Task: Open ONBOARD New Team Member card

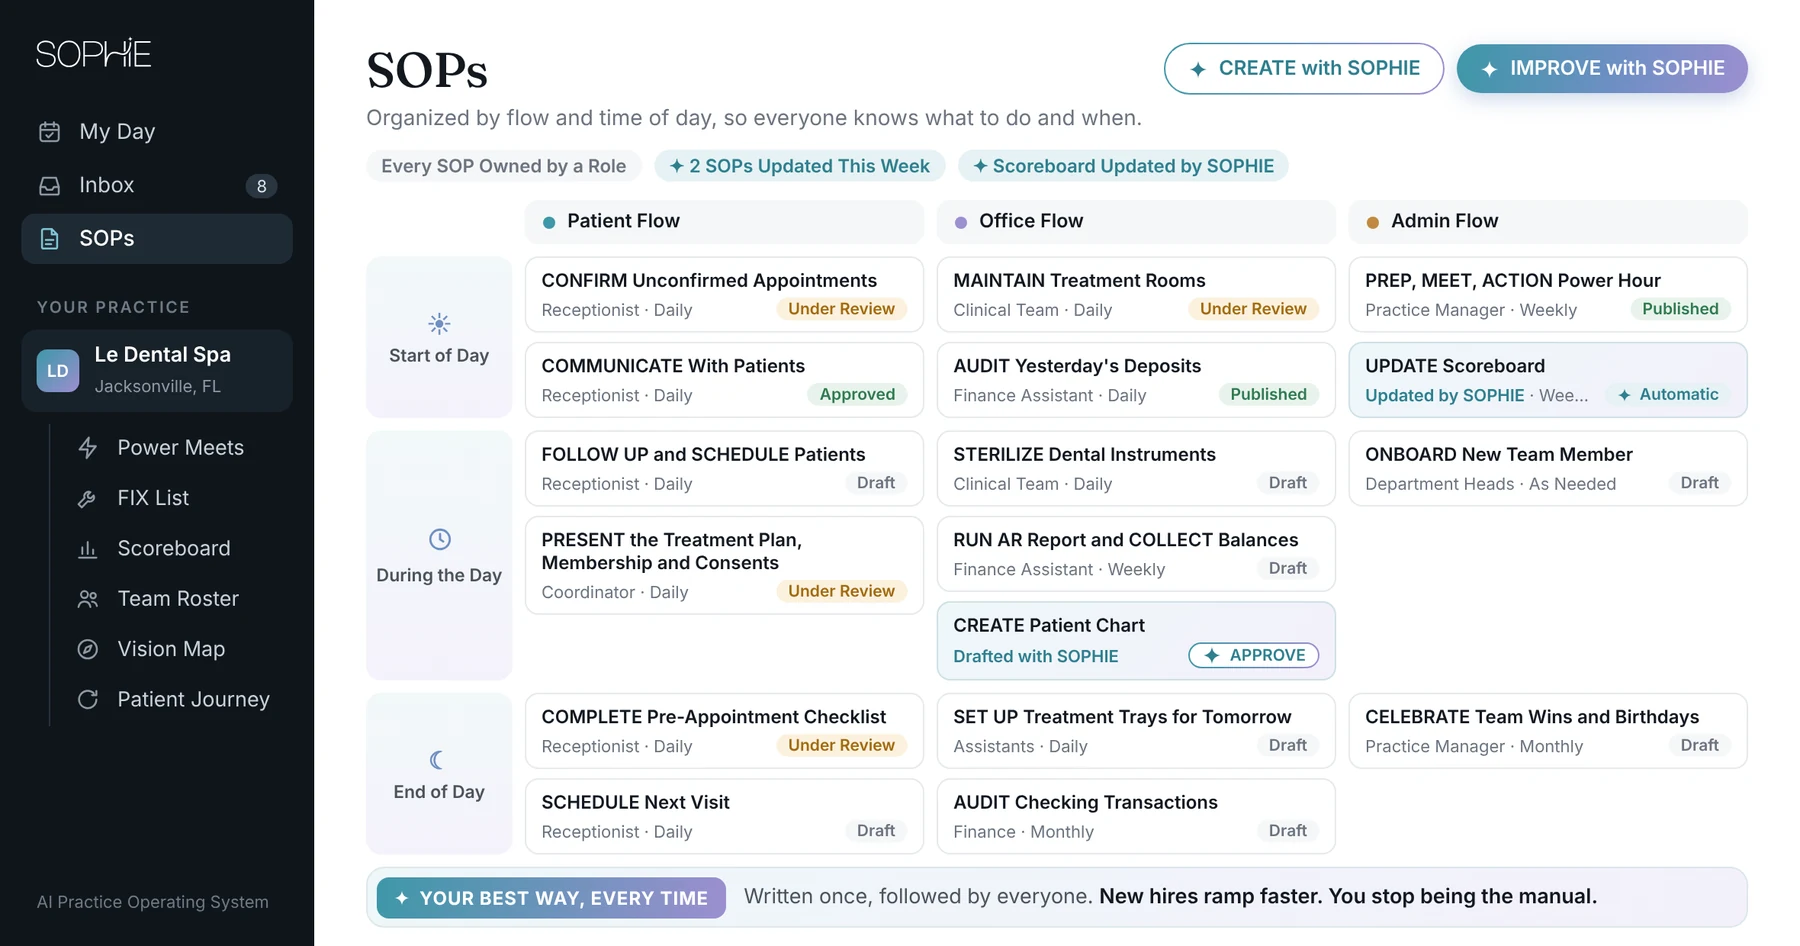Action: coord(1548,469)
